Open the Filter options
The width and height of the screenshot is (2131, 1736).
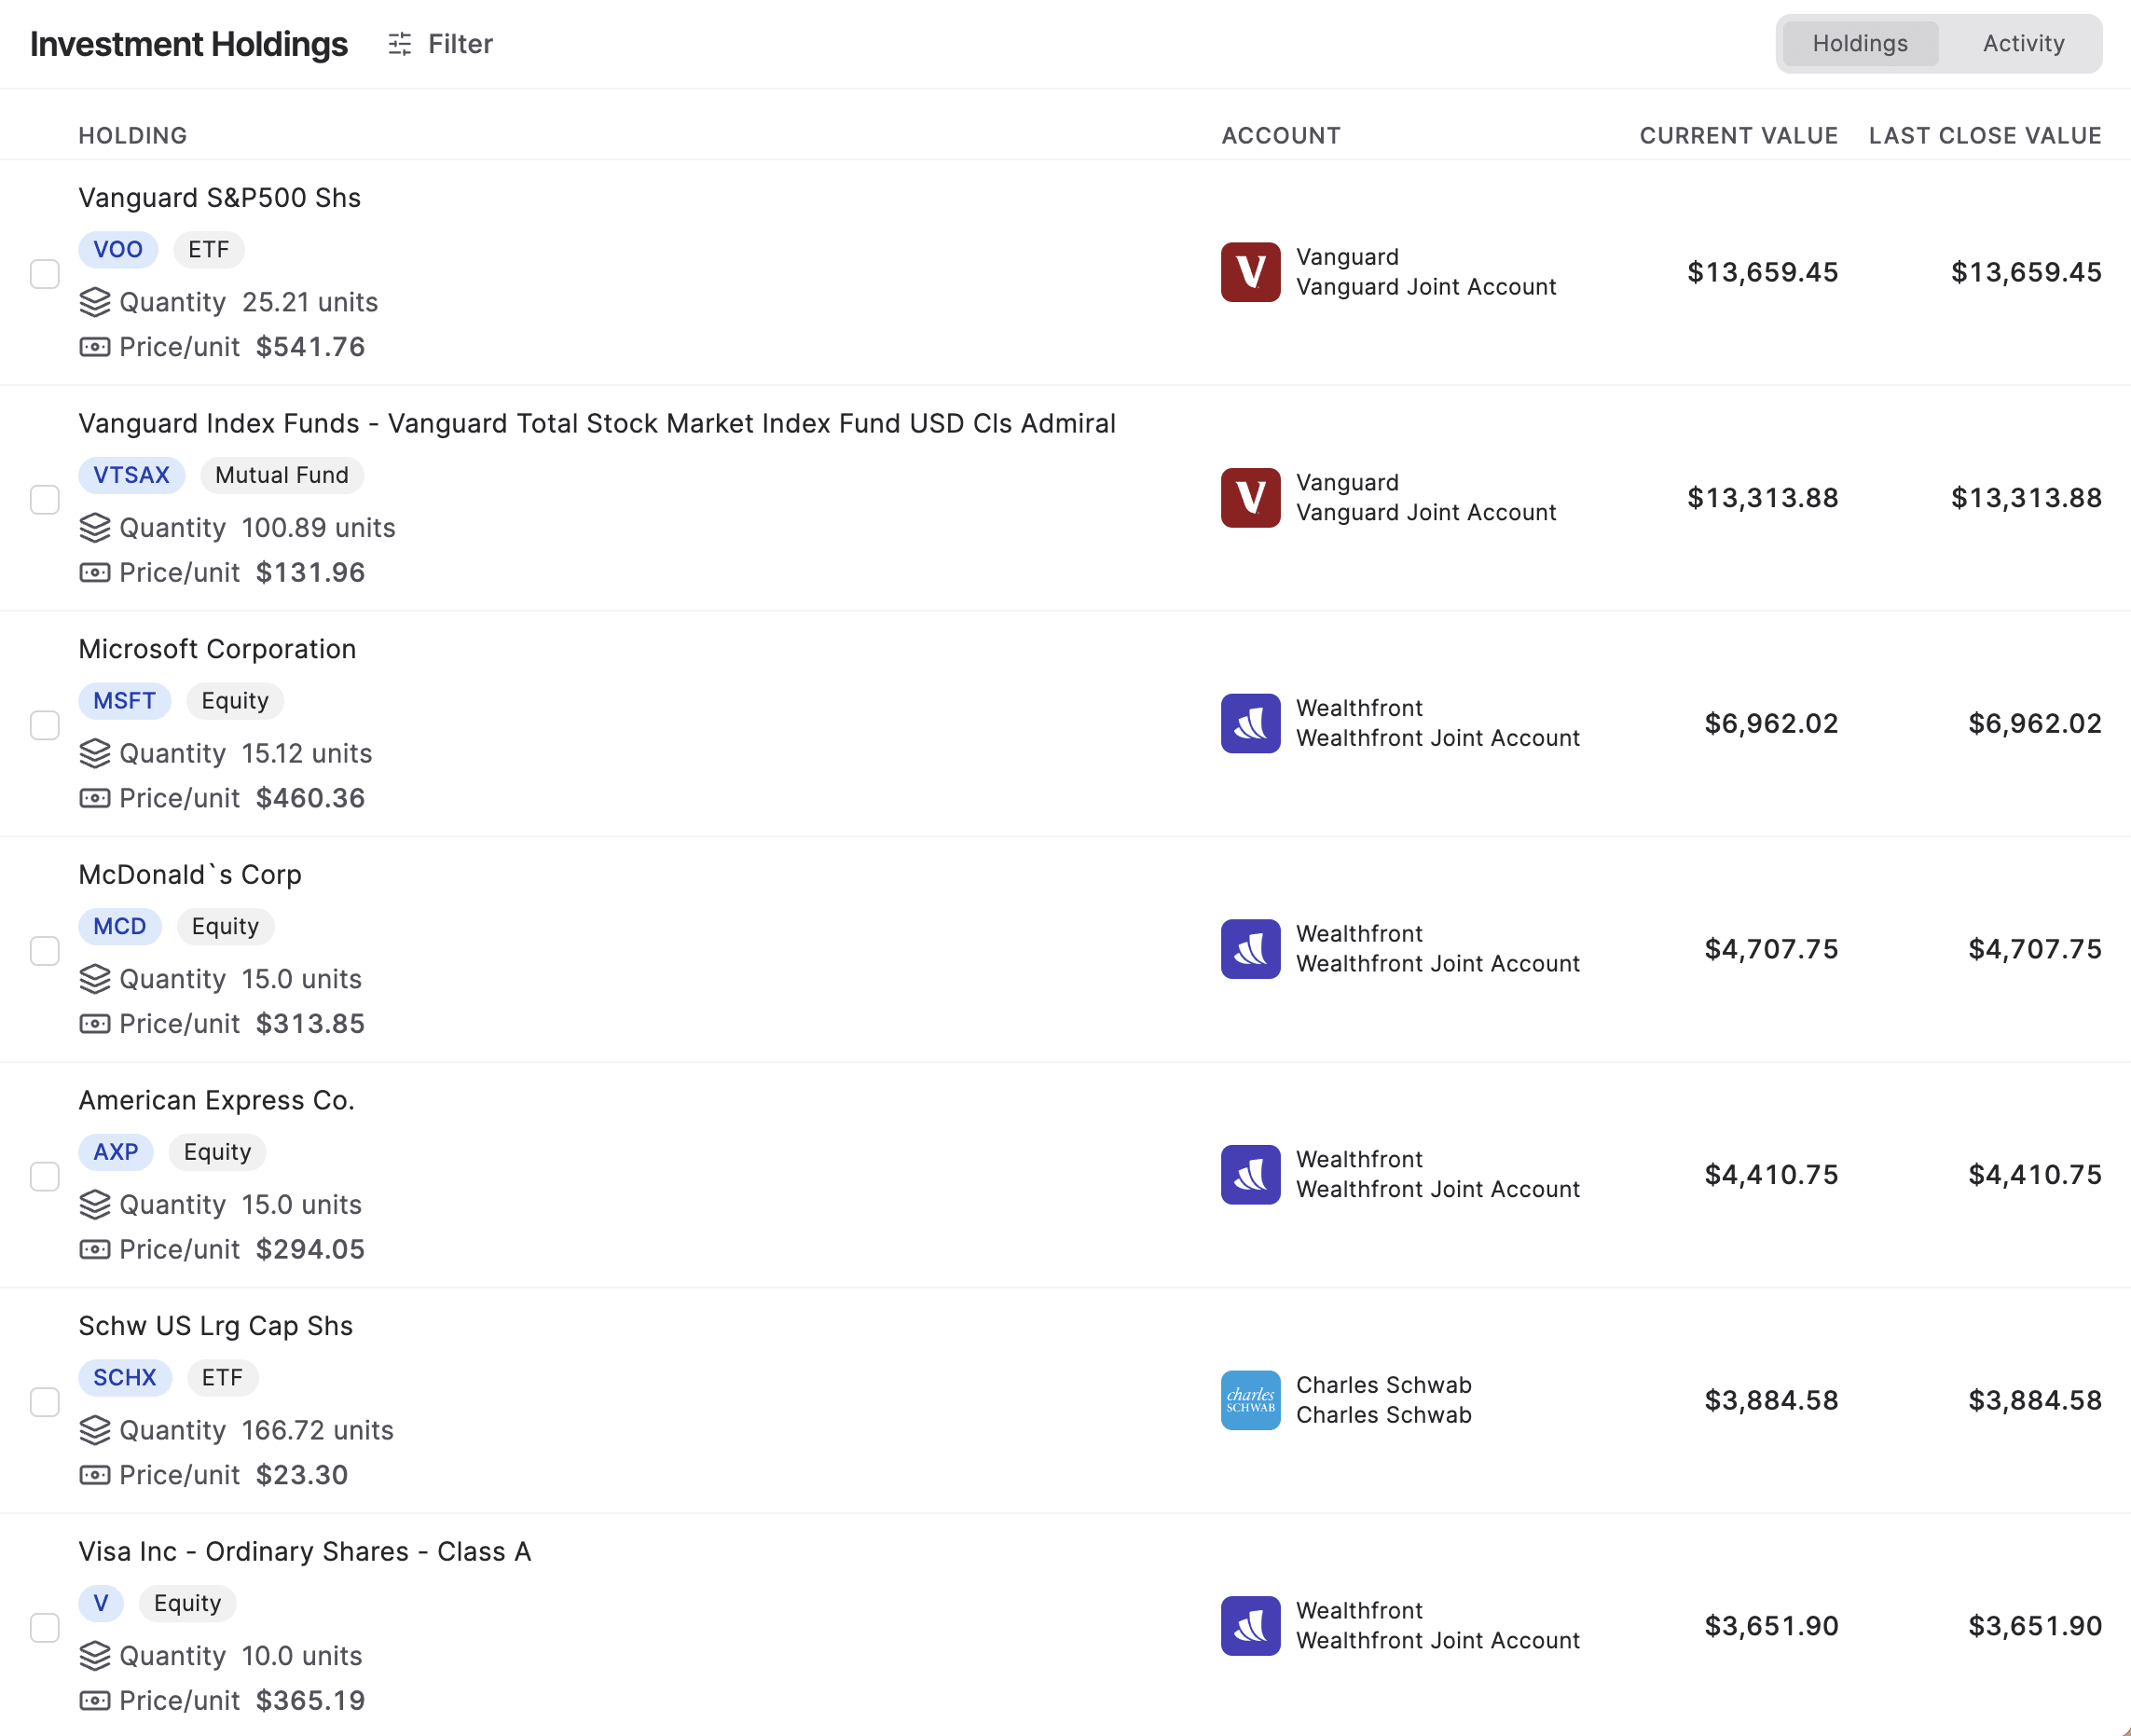pyautogui.click(x=440, y=44)
